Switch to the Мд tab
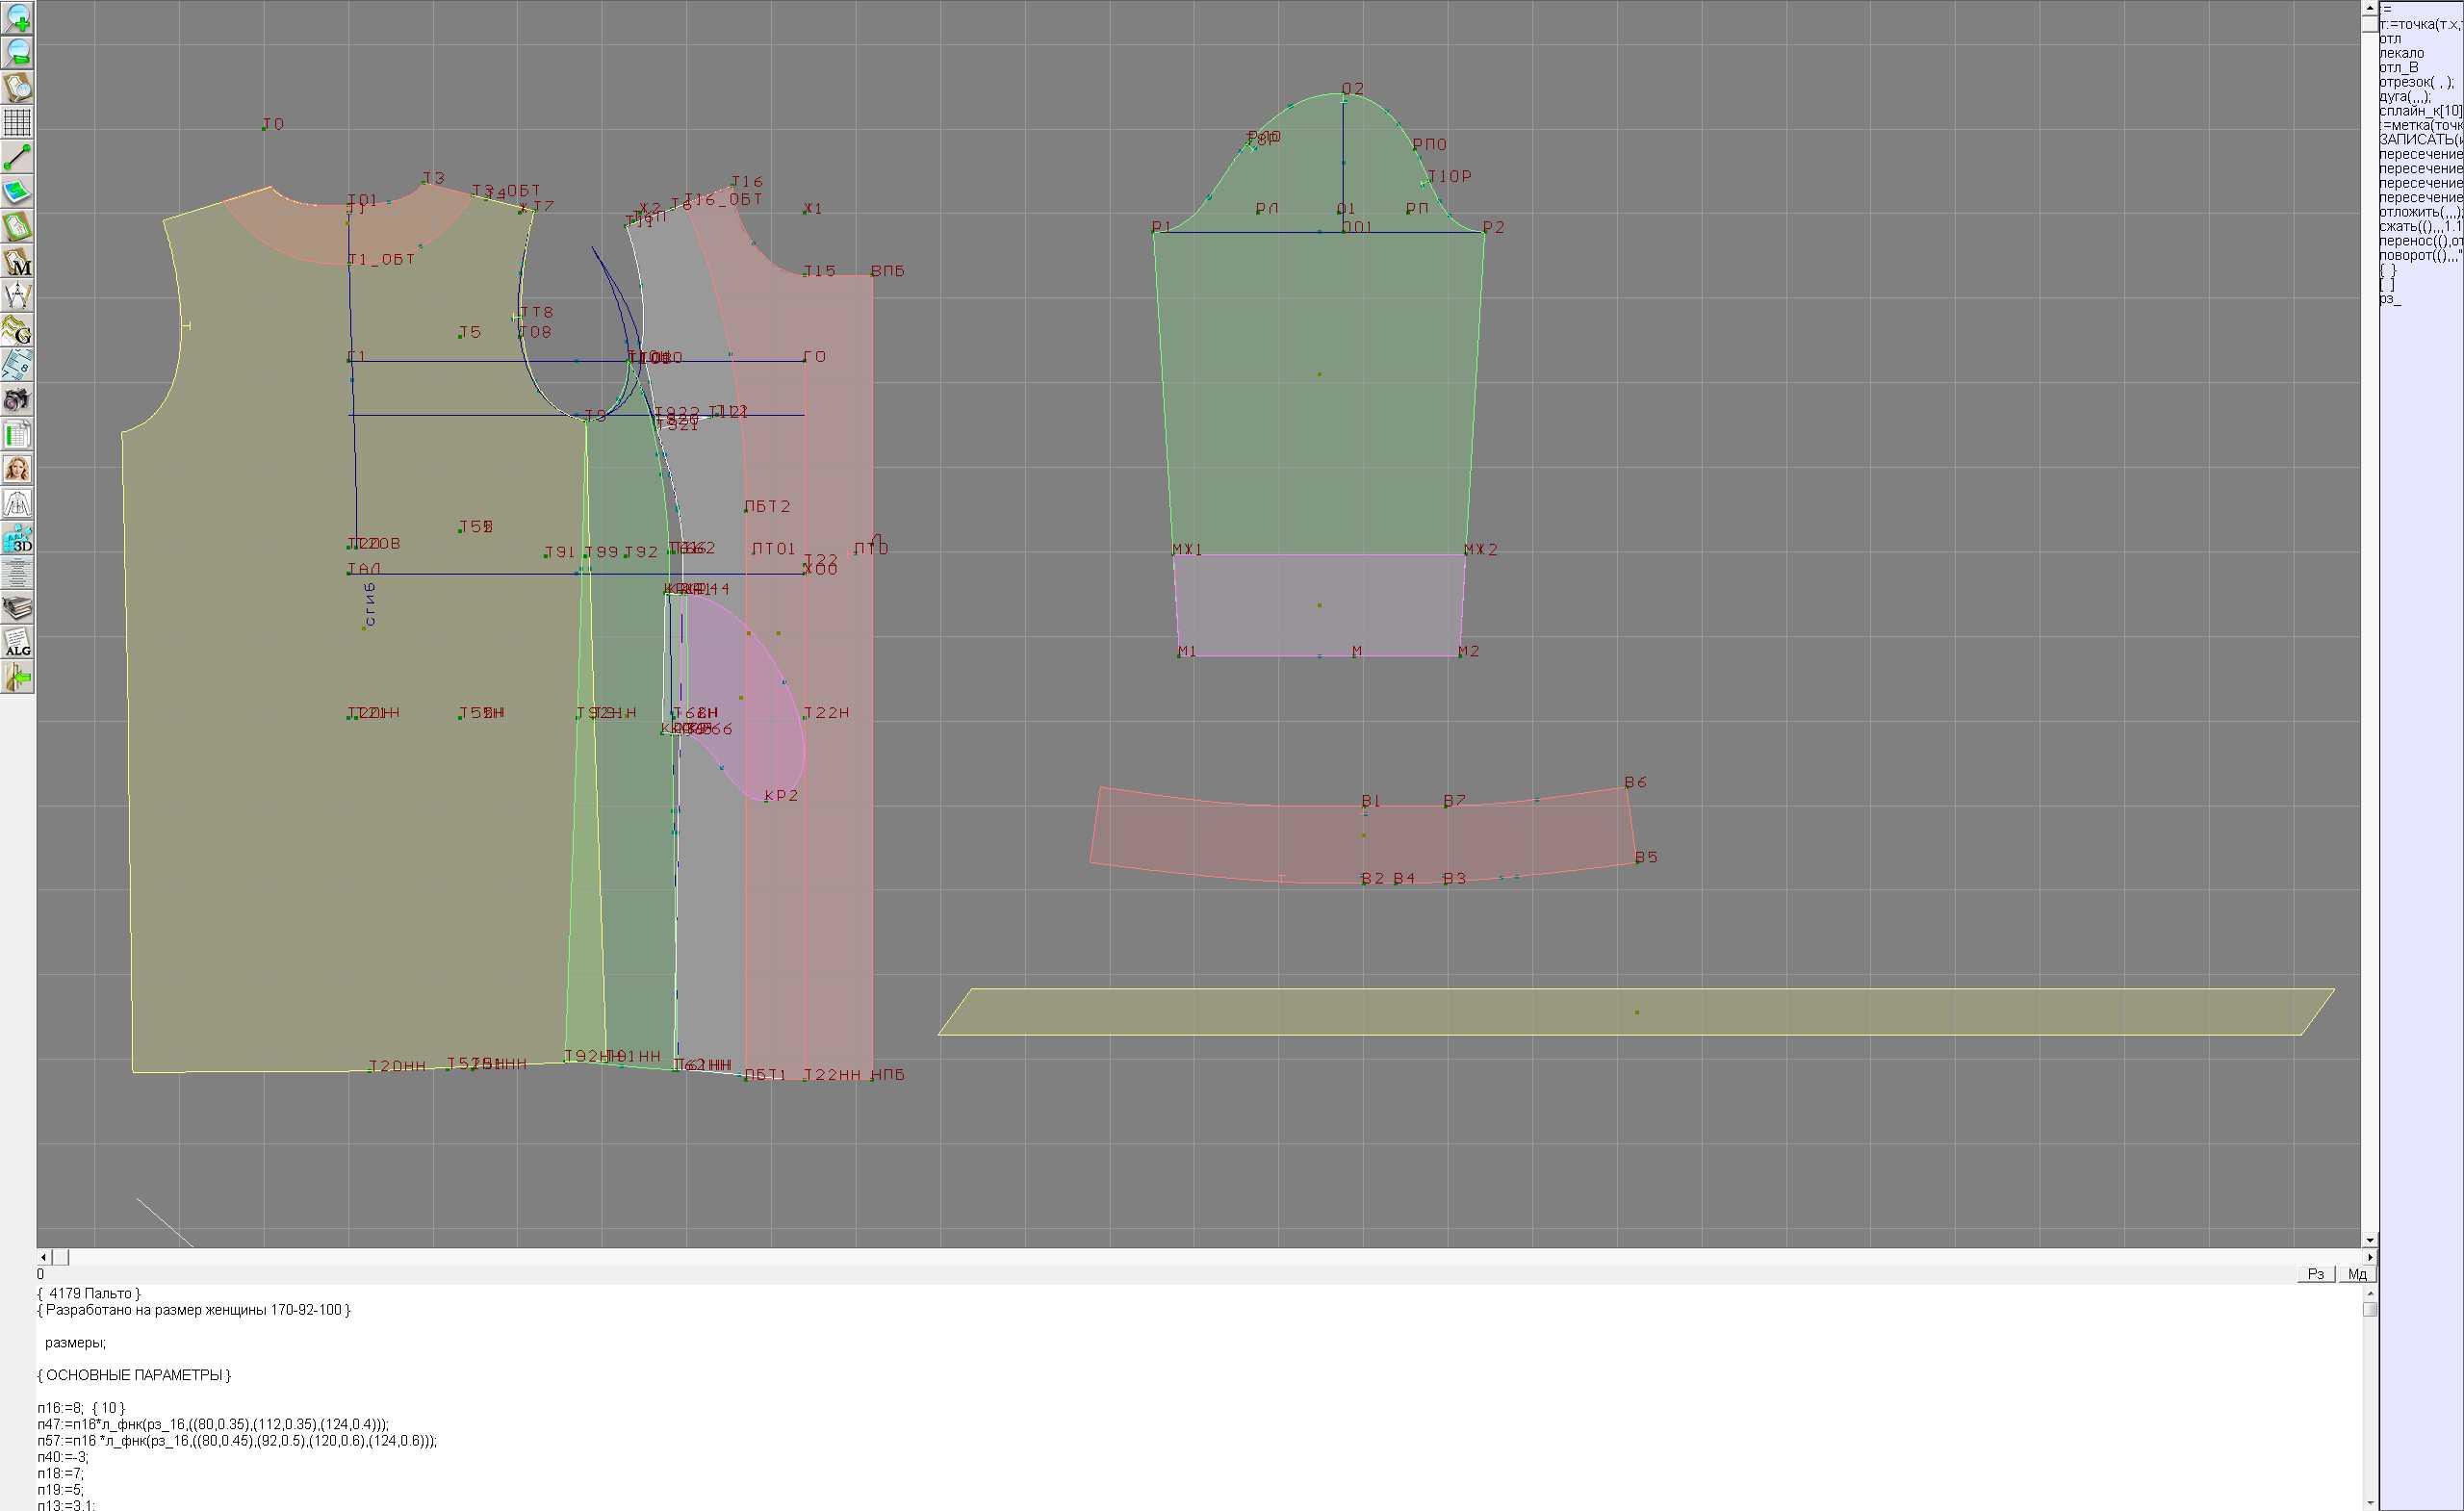The width and height of the screenshot is (2464, 1511). (2357, 1274)
